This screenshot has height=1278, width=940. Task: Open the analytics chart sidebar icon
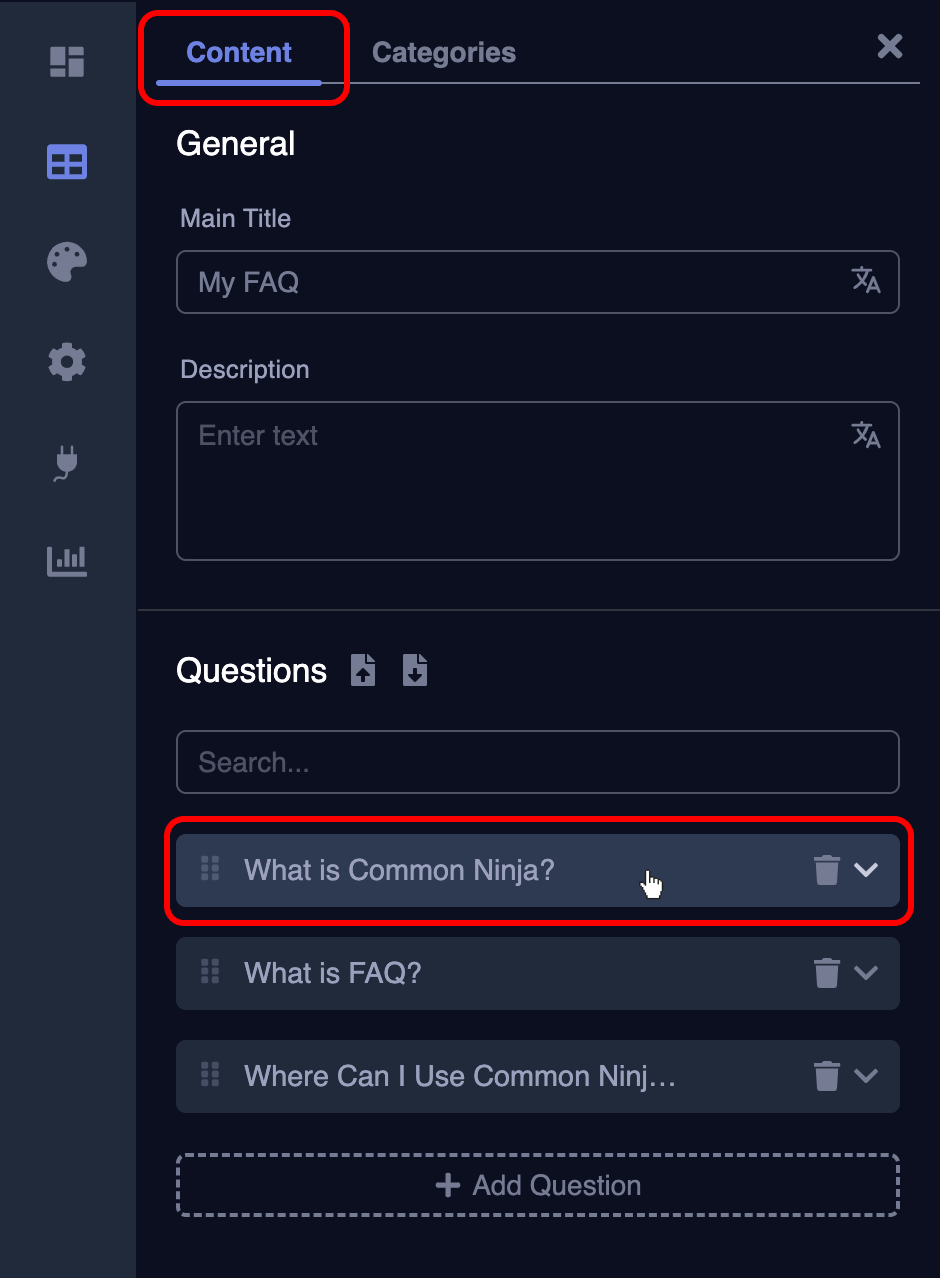point(67,561)
